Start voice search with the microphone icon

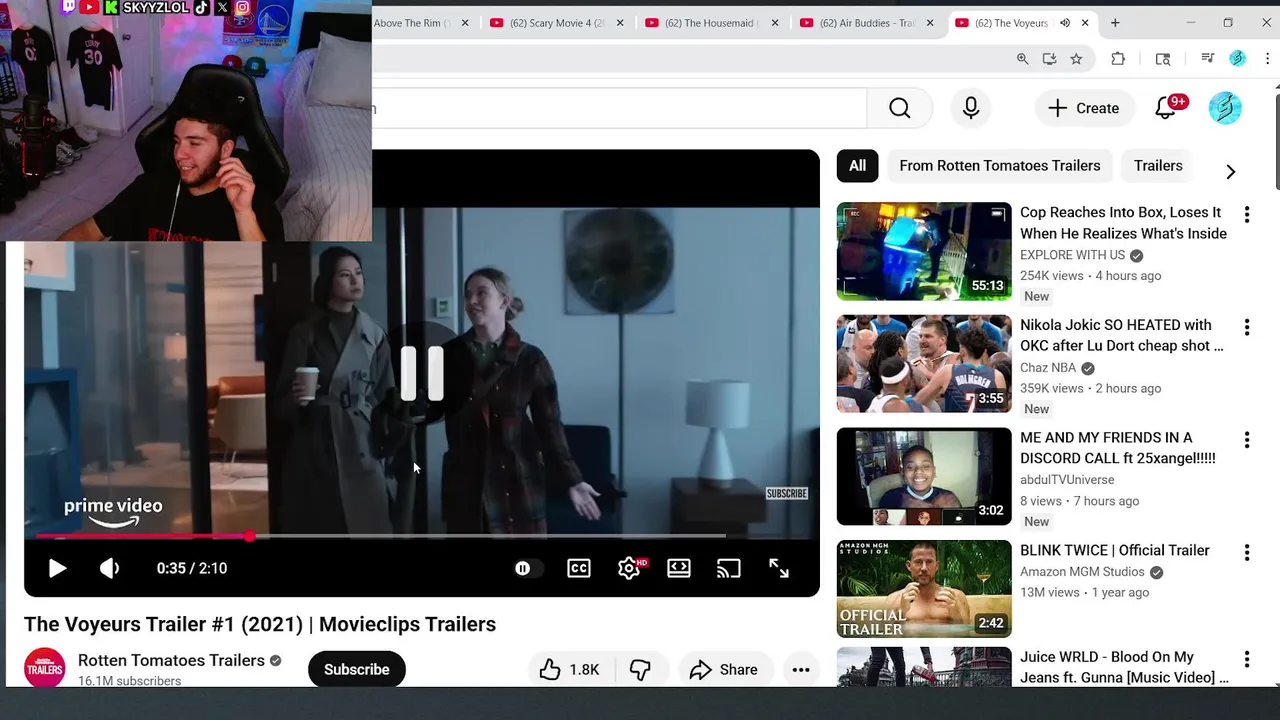971,108
